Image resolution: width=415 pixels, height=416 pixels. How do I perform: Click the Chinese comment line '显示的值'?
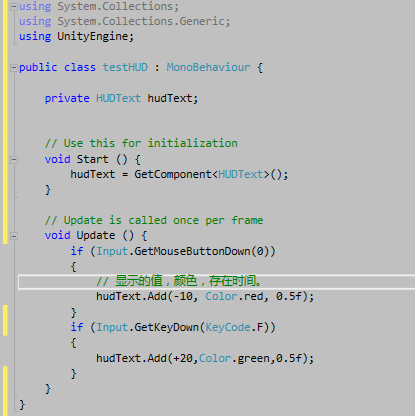point(139,281)
